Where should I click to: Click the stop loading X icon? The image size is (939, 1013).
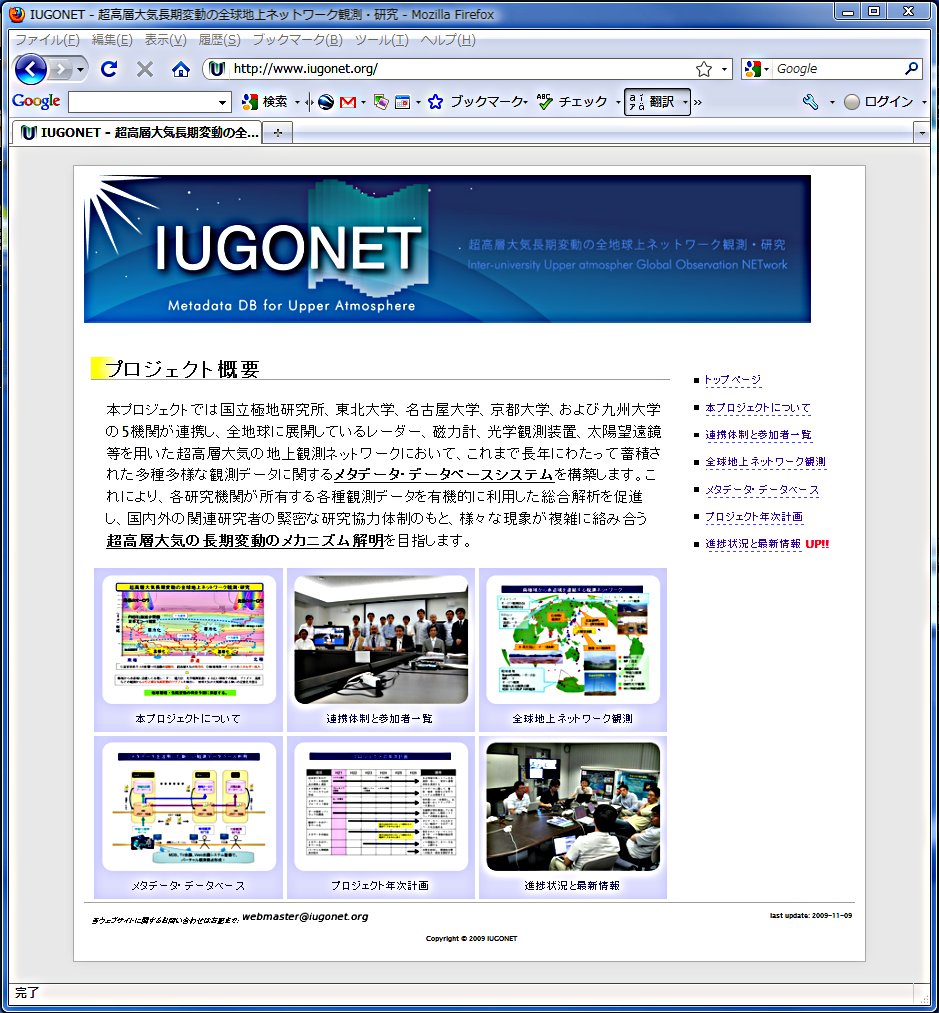(145, 68)
